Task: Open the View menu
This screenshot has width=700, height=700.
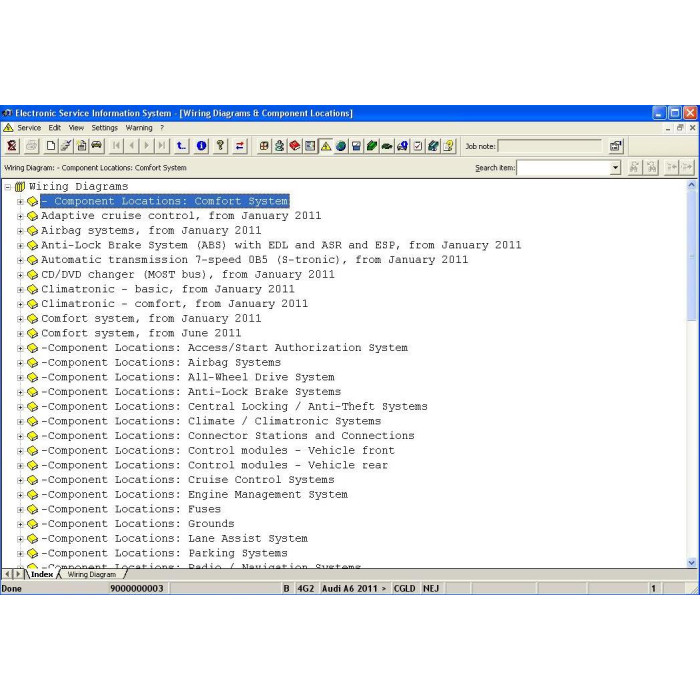Action: (x=76, y=128)
